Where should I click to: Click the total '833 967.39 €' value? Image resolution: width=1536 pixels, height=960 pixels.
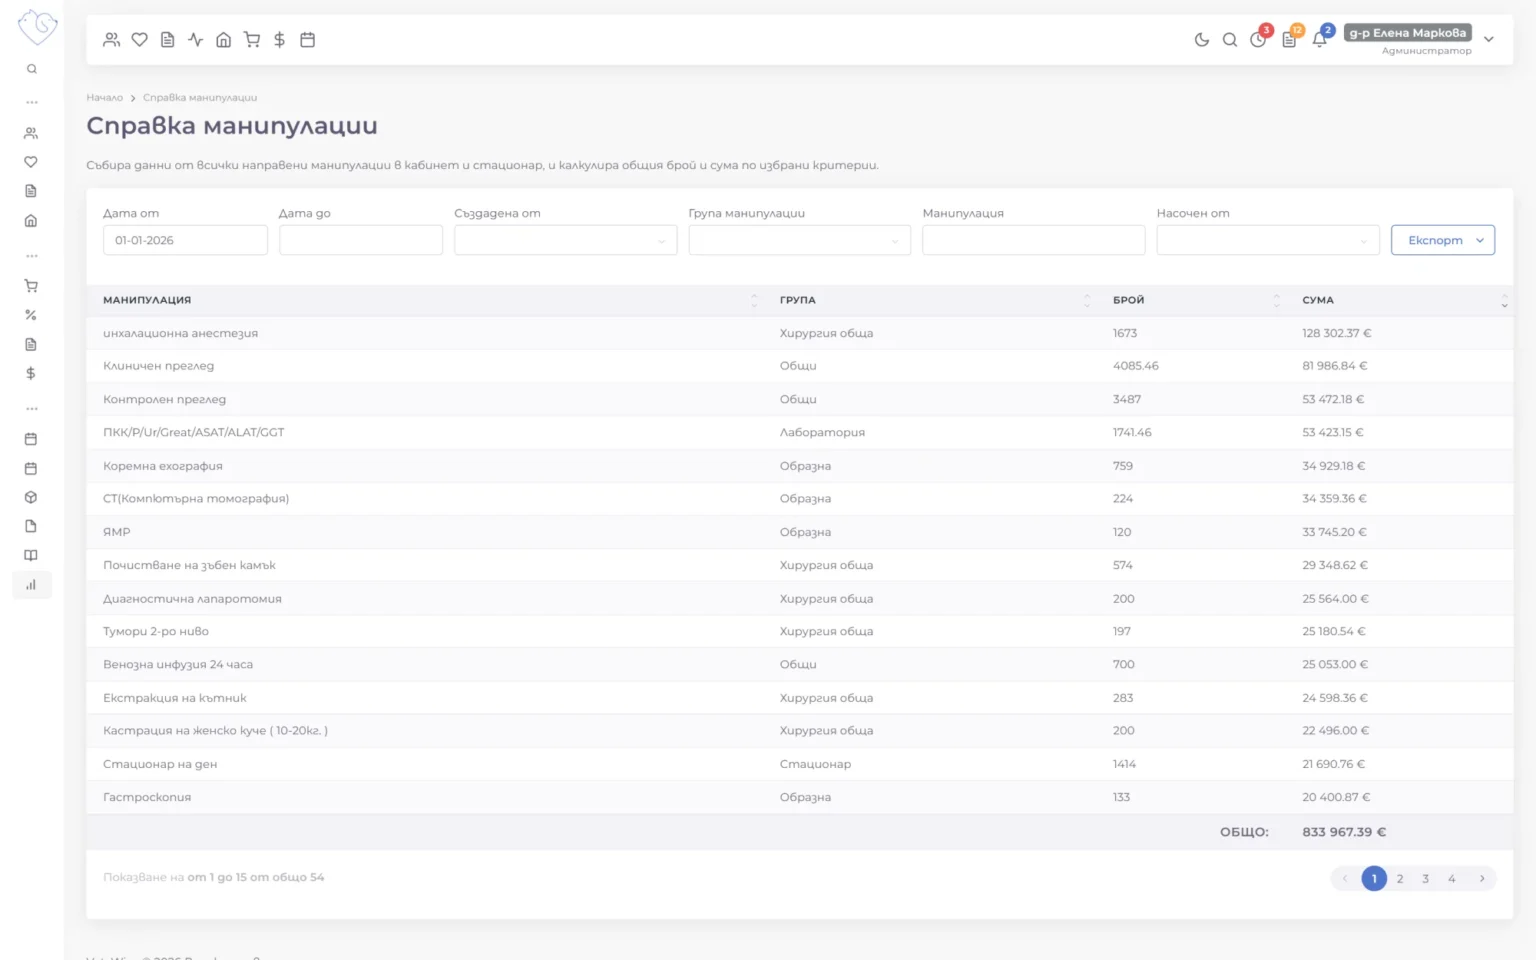pos(1344,832)
